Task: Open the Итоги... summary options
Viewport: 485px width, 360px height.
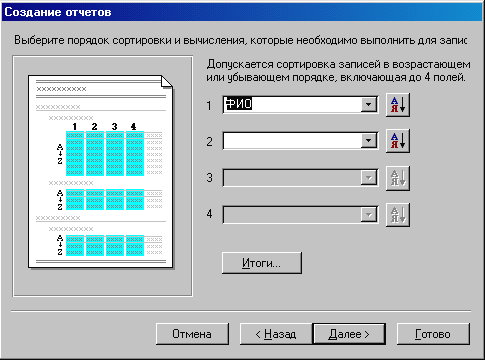Action: pos(262,263)
